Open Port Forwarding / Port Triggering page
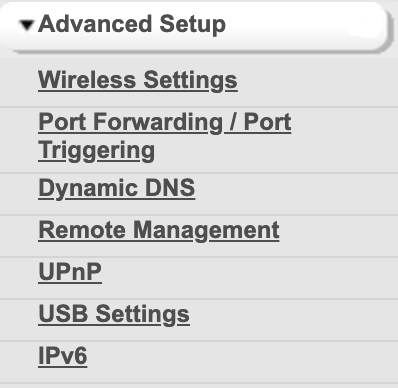Image resolution: width=398 pixels, height=388 pixels. pos(165,136)
